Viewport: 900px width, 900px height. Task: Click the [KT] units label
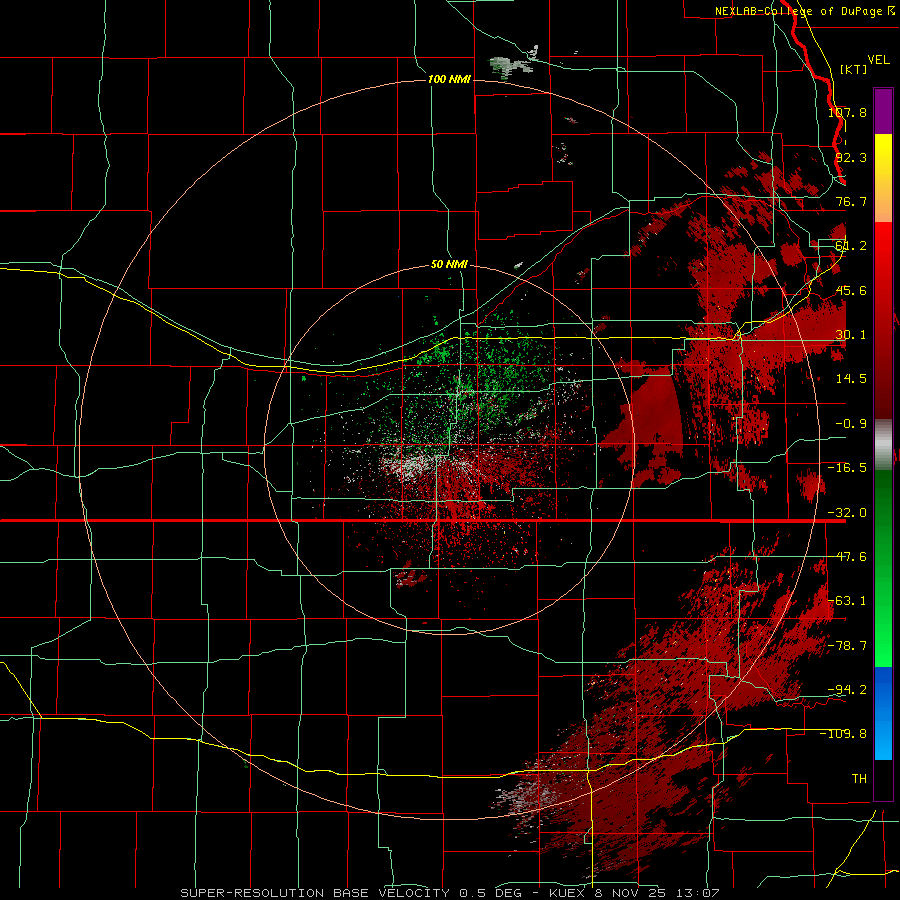853,69
